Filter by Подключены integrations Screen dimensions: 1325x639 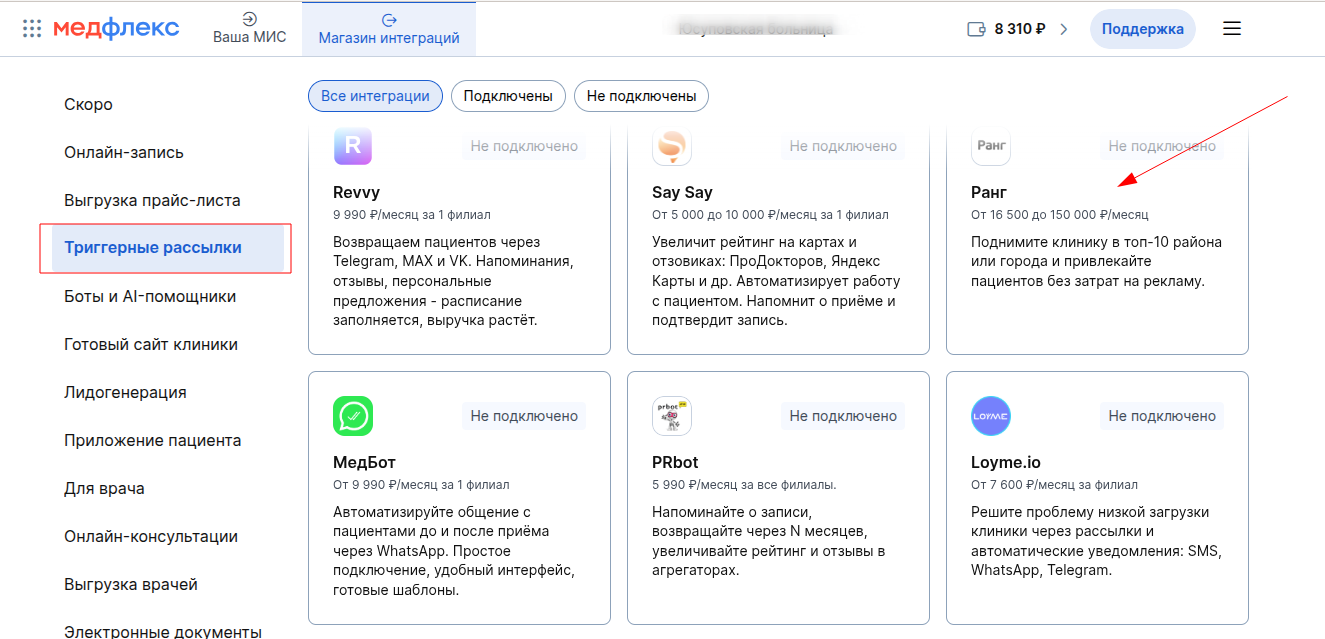point(508,96)
